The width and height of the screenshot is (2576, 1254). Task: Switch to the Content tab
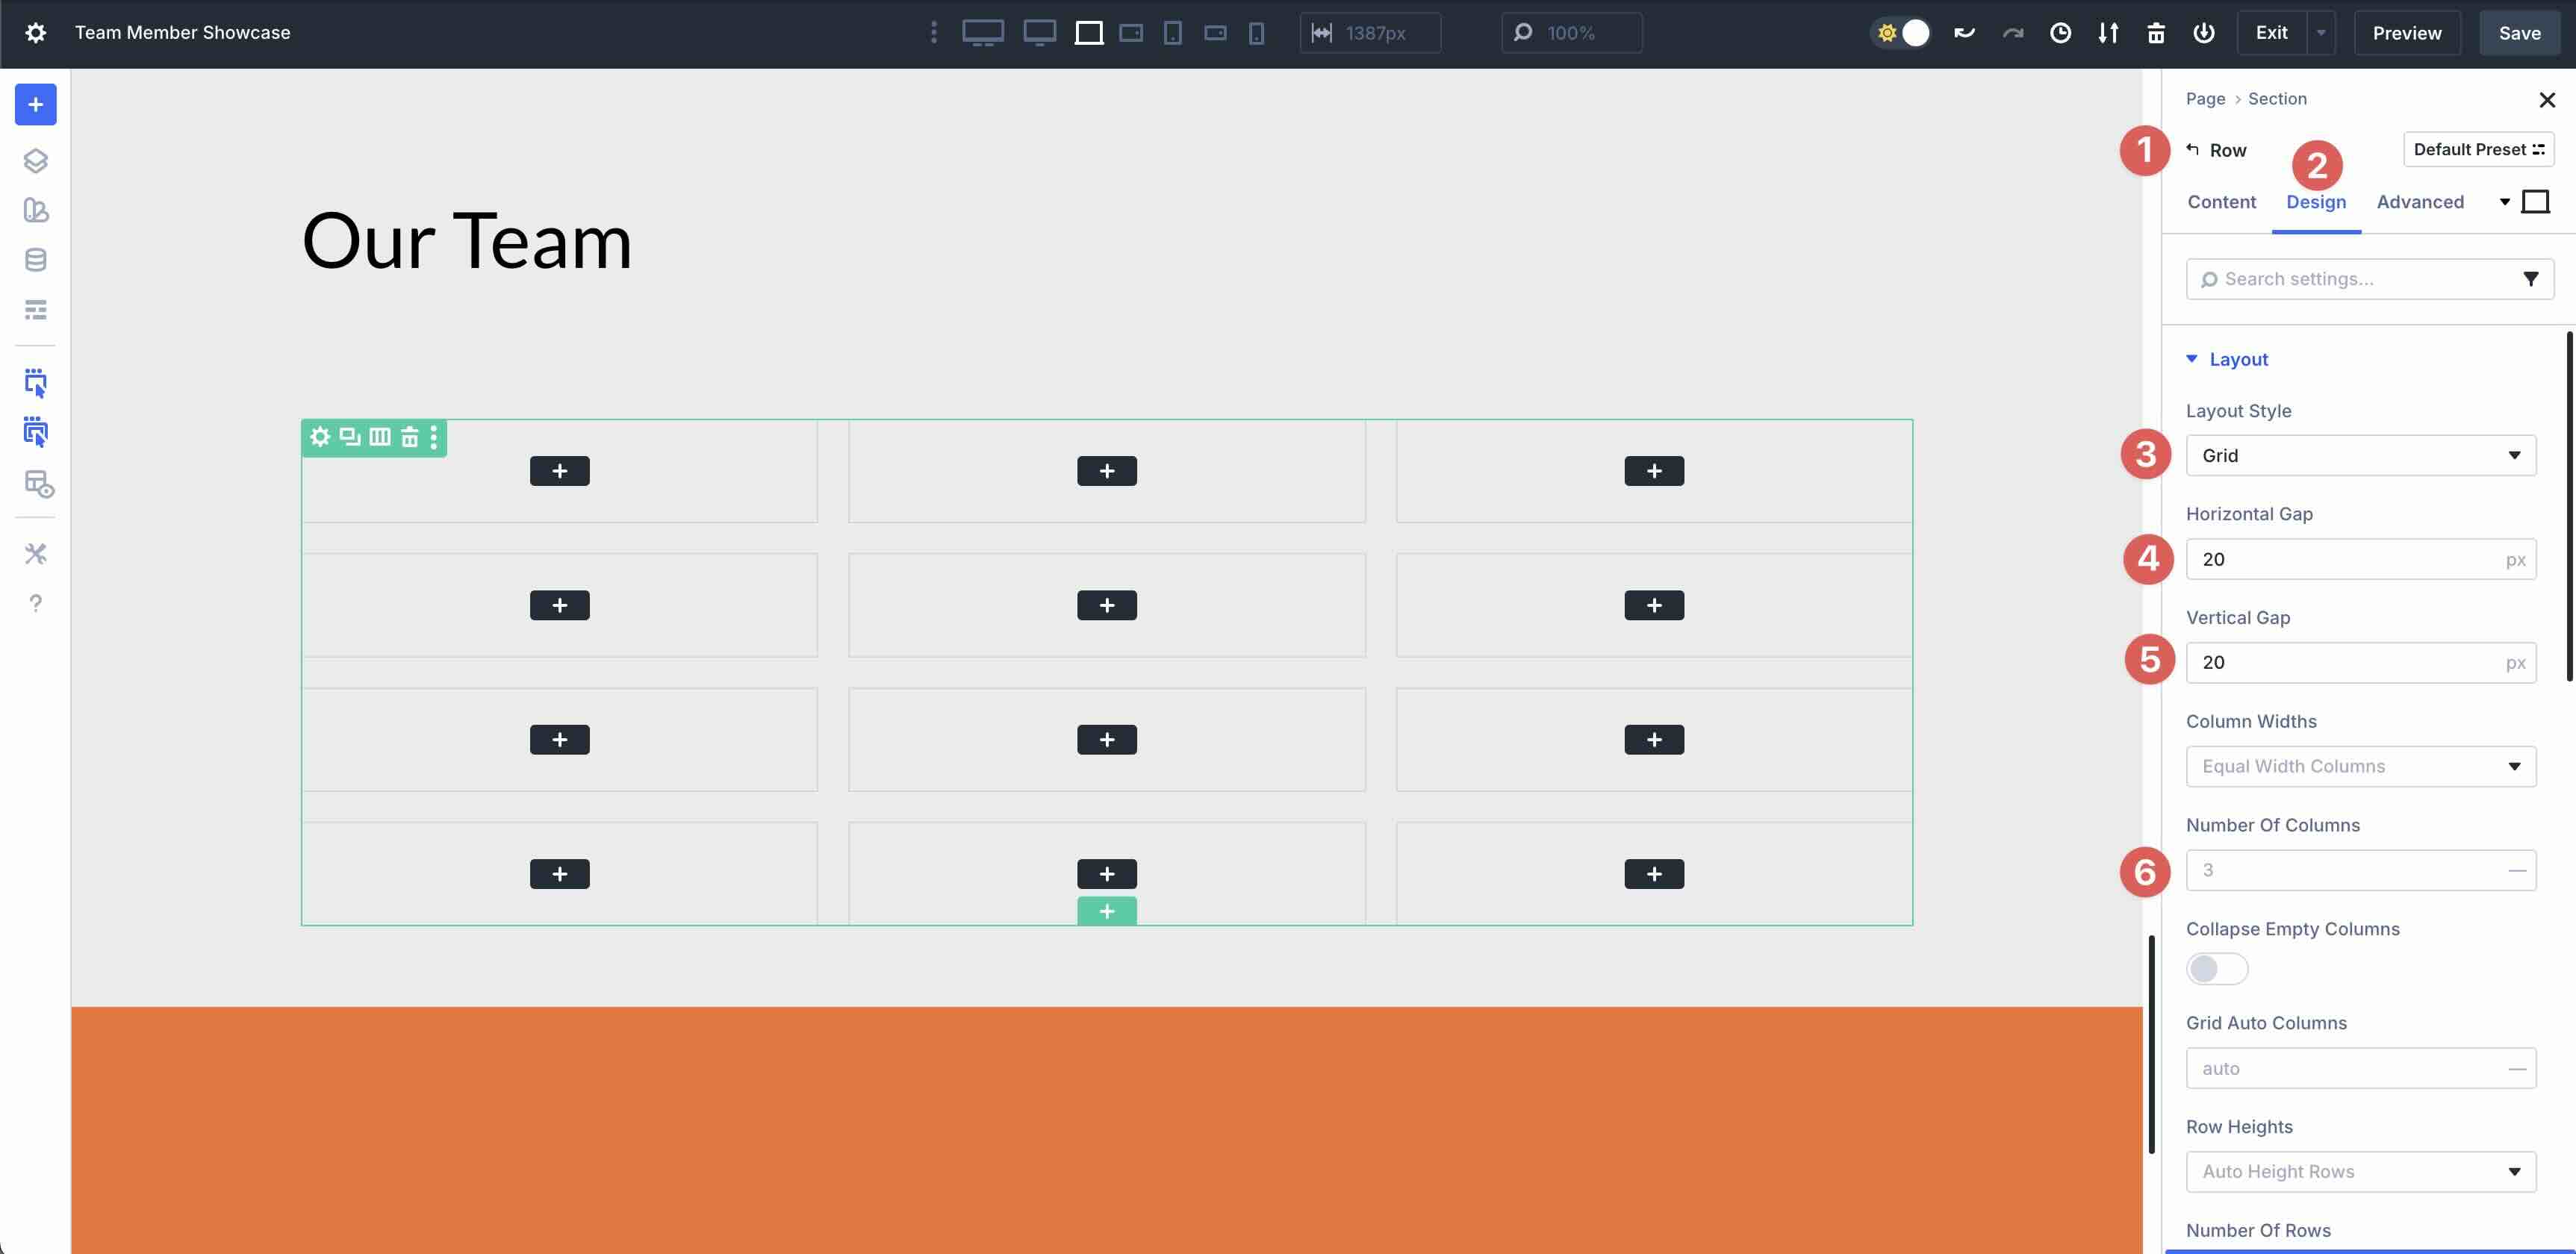pos(2221,202)
